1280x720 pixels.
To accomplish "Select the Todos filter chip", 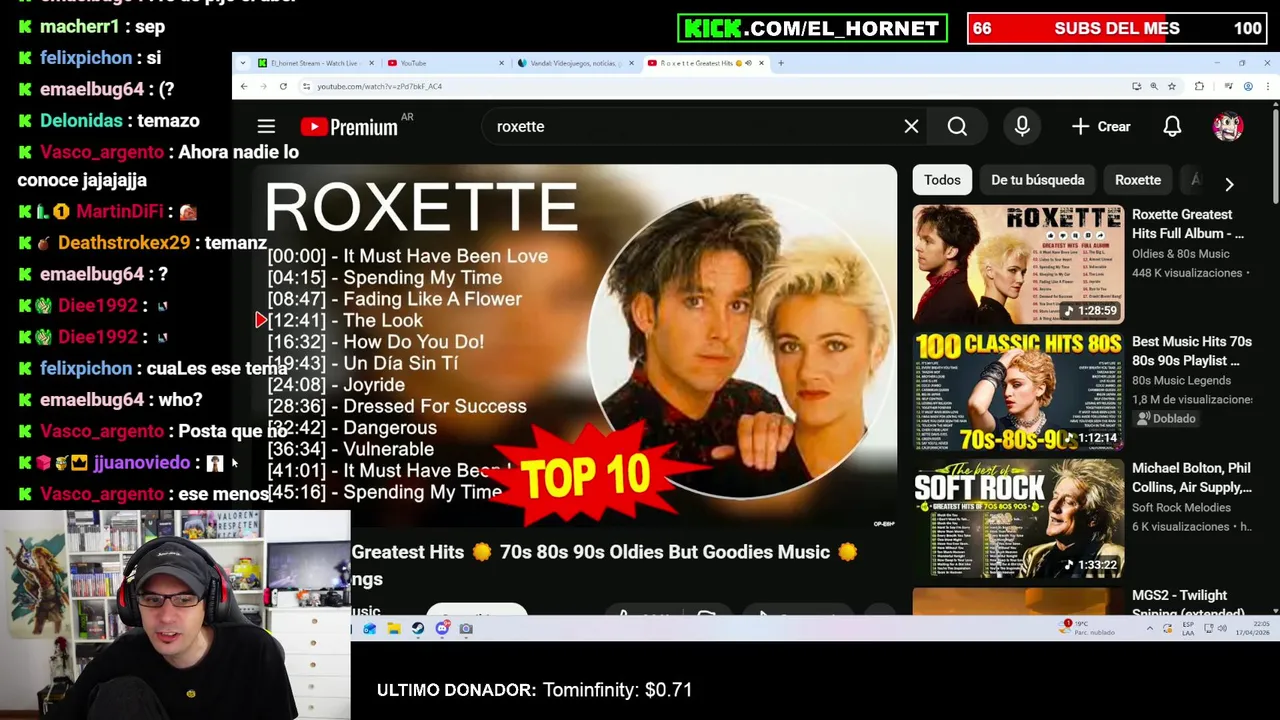I will coord(942,180).
